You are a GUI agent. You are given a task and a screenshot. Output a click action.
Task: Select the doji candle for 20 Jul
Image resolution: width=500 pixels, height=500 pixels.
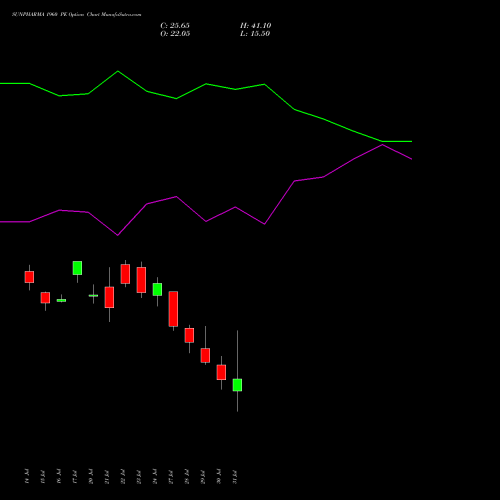93,295
